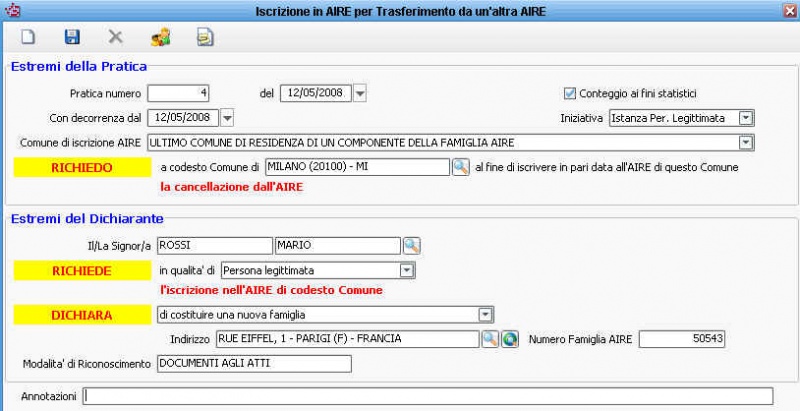Image resolution: width=800 pixels, height=411 pixels.
Task: Click the Indirizzo RUE EIFFEL field
Action: pyautogui.click(x=347, y=339)
